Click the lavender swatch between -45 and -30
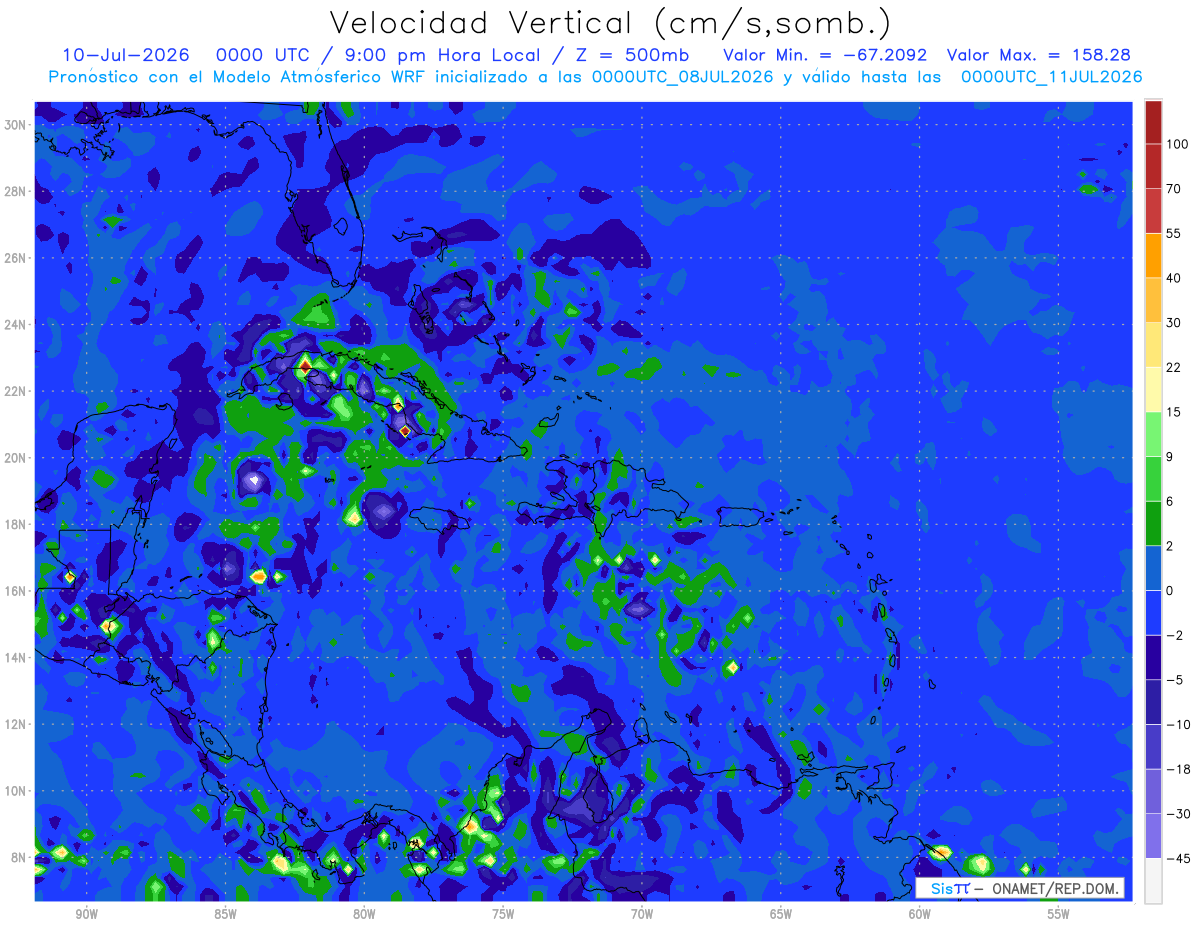 [x=1153, y=835]
